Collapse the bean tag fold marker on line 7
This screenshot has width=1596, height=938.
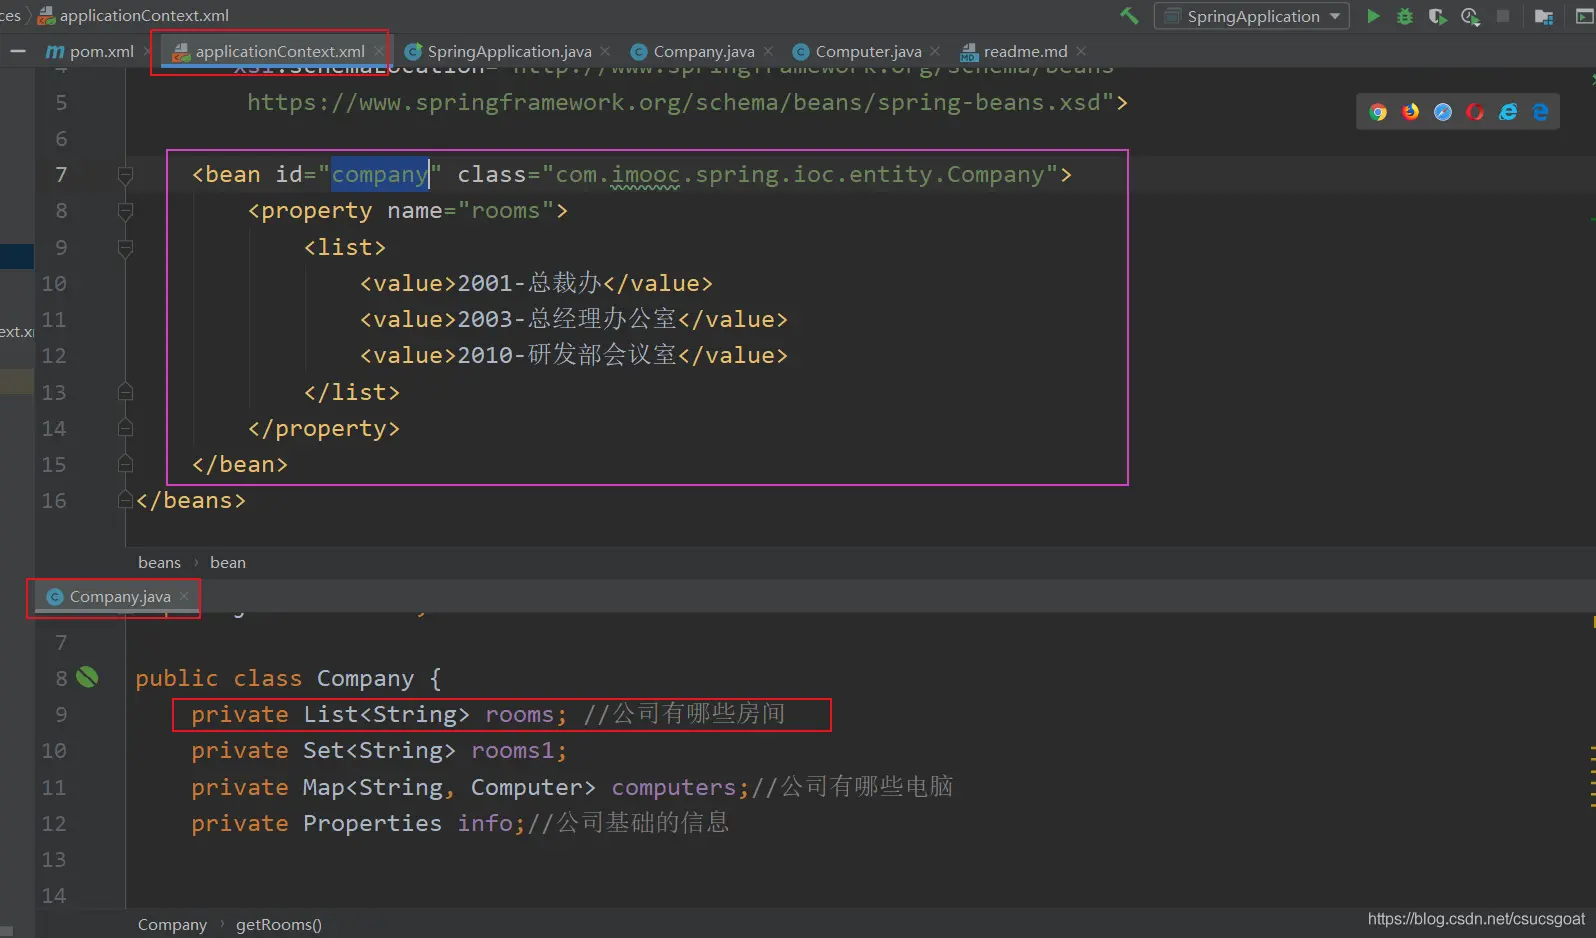pos(125,175)
